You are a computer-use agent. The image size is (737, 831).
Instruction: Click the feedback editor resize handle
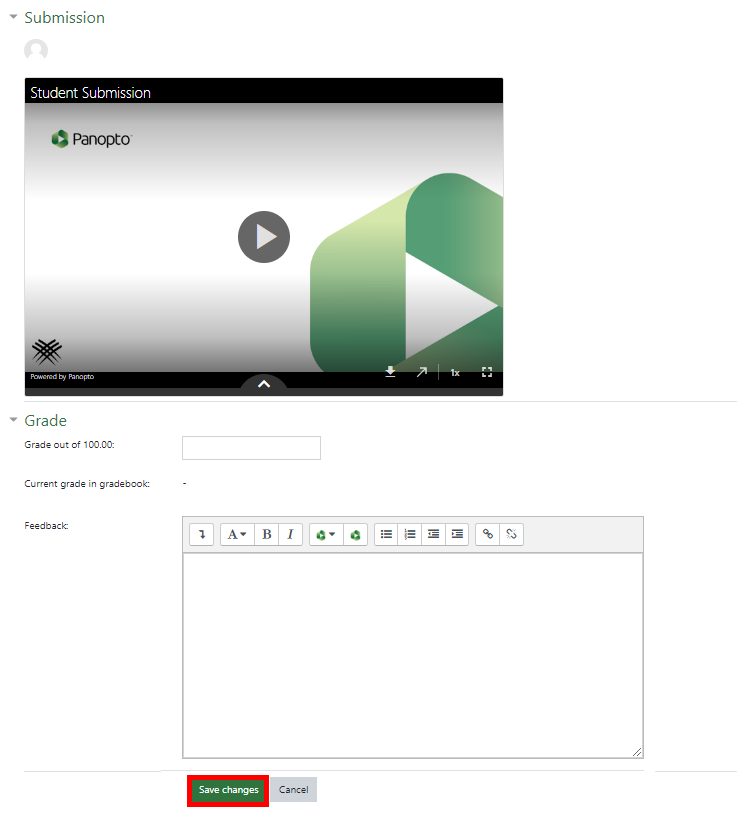(637, 752)
